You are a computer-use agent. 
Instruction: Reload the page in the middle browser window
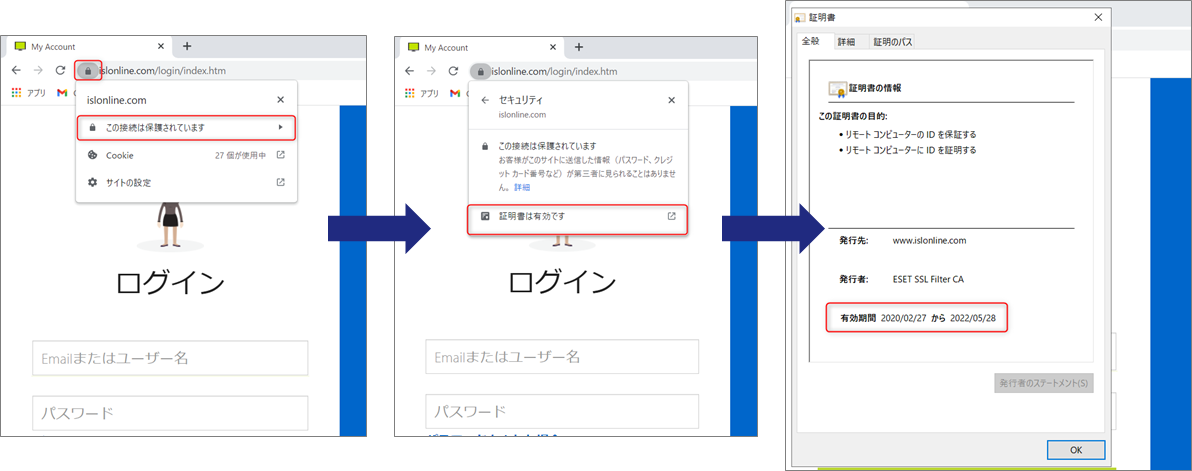click(452, 71)
